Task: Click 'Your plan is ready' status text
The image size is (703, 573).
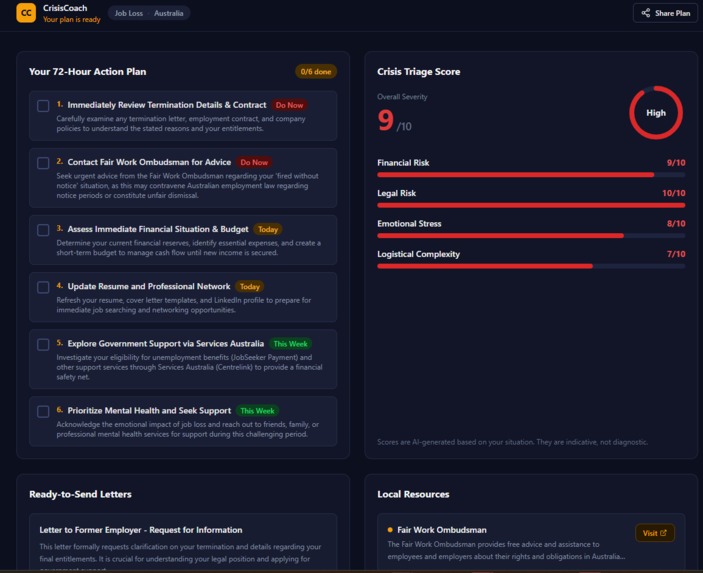Action: [x=72, y=19]
